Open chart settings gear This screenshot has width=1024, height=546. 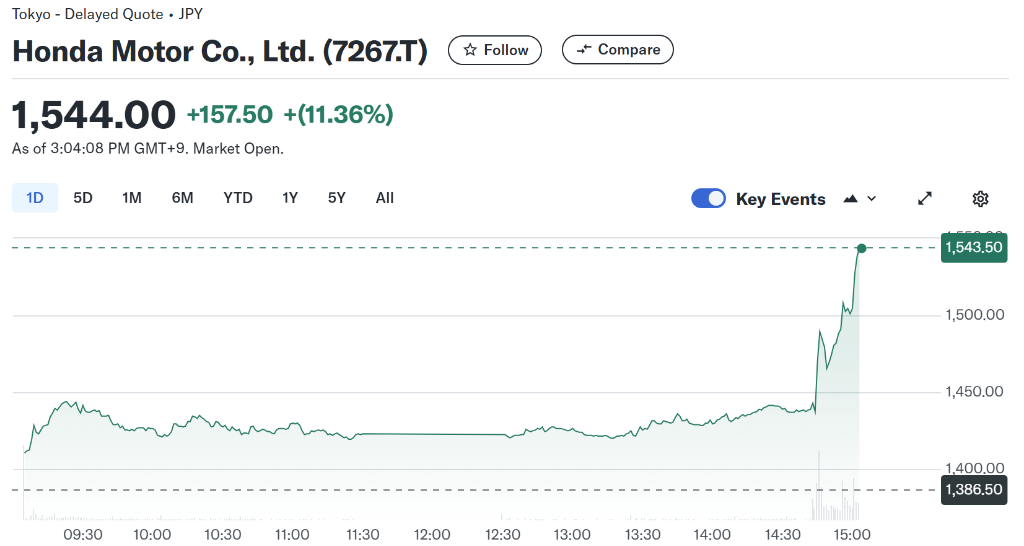(980, 198)
